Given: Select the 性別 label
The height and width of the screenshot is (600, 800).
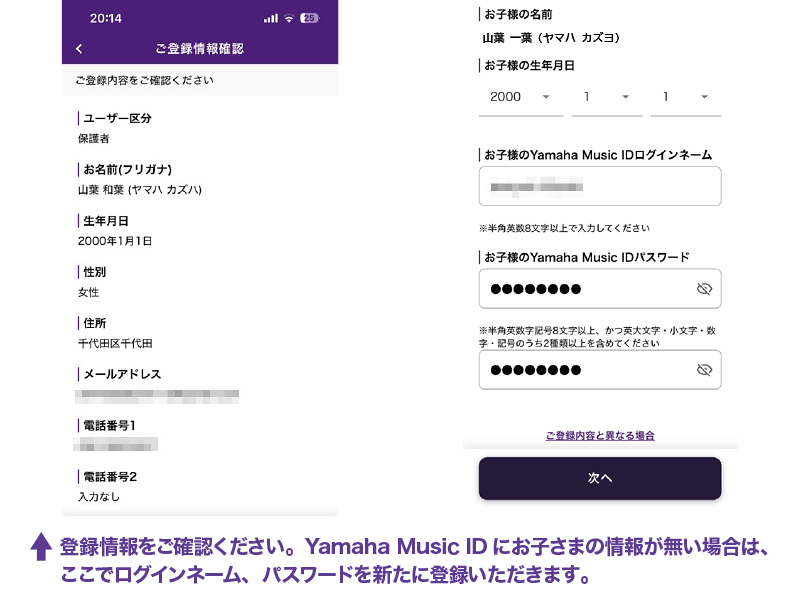Looking at the screenshot, I should pyautogui.click(x=94, y=272).
